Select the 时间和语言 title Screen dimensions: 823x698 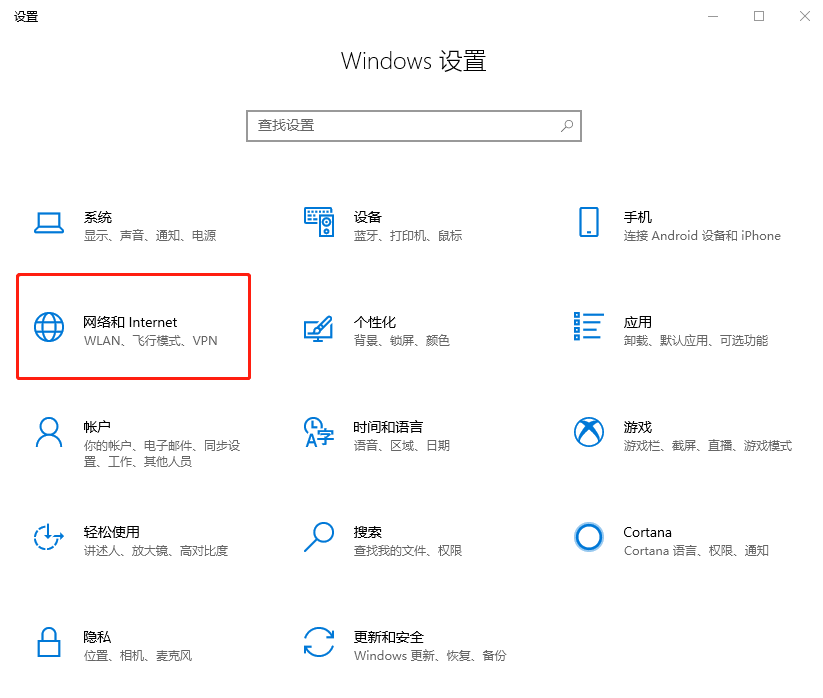point(388,427)
